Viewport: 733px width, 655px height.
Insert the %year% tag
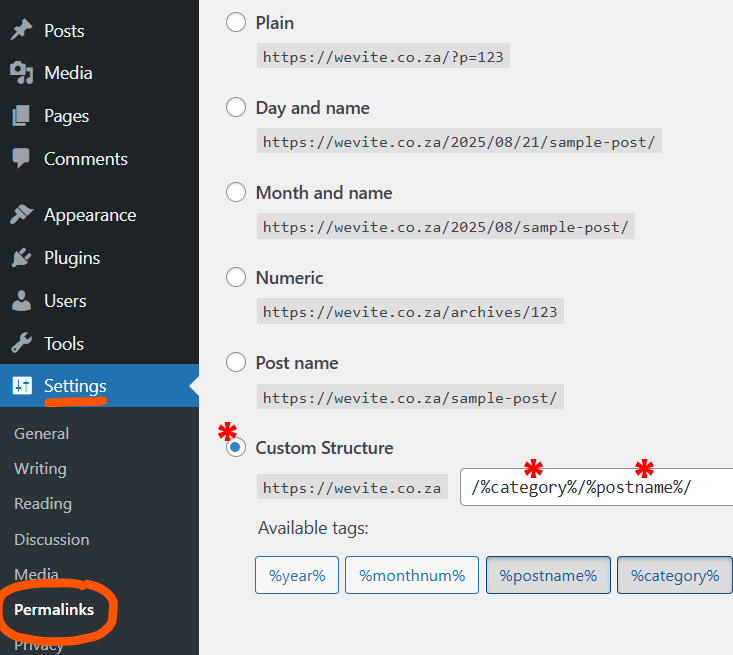[297, 575]
